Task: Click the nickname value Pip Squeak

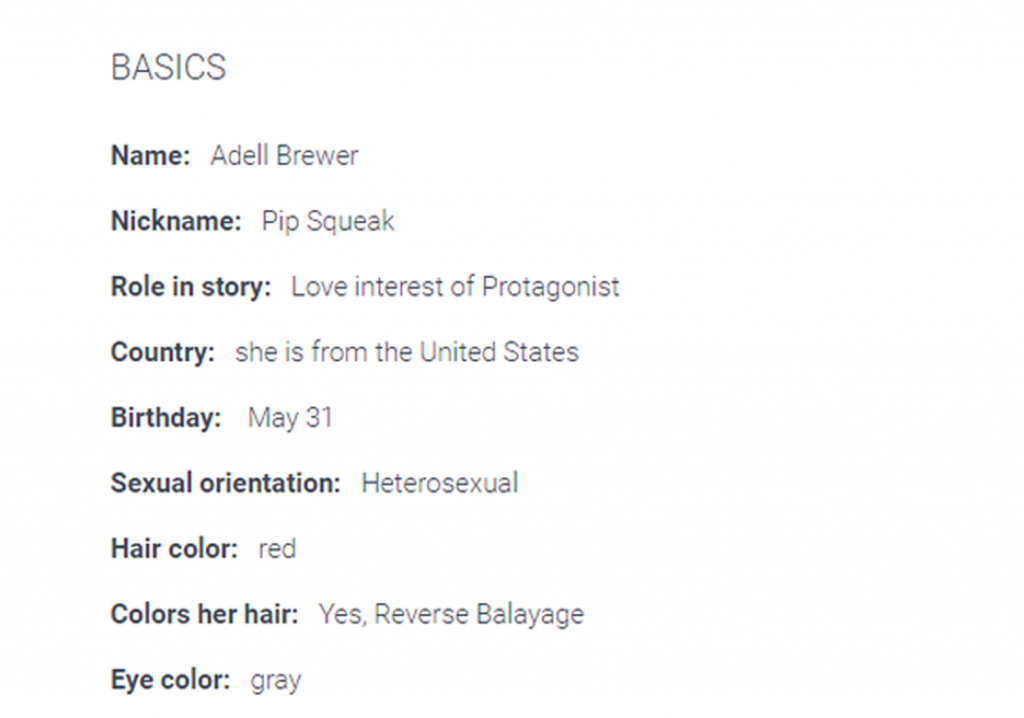Action: tap(328, 221)
